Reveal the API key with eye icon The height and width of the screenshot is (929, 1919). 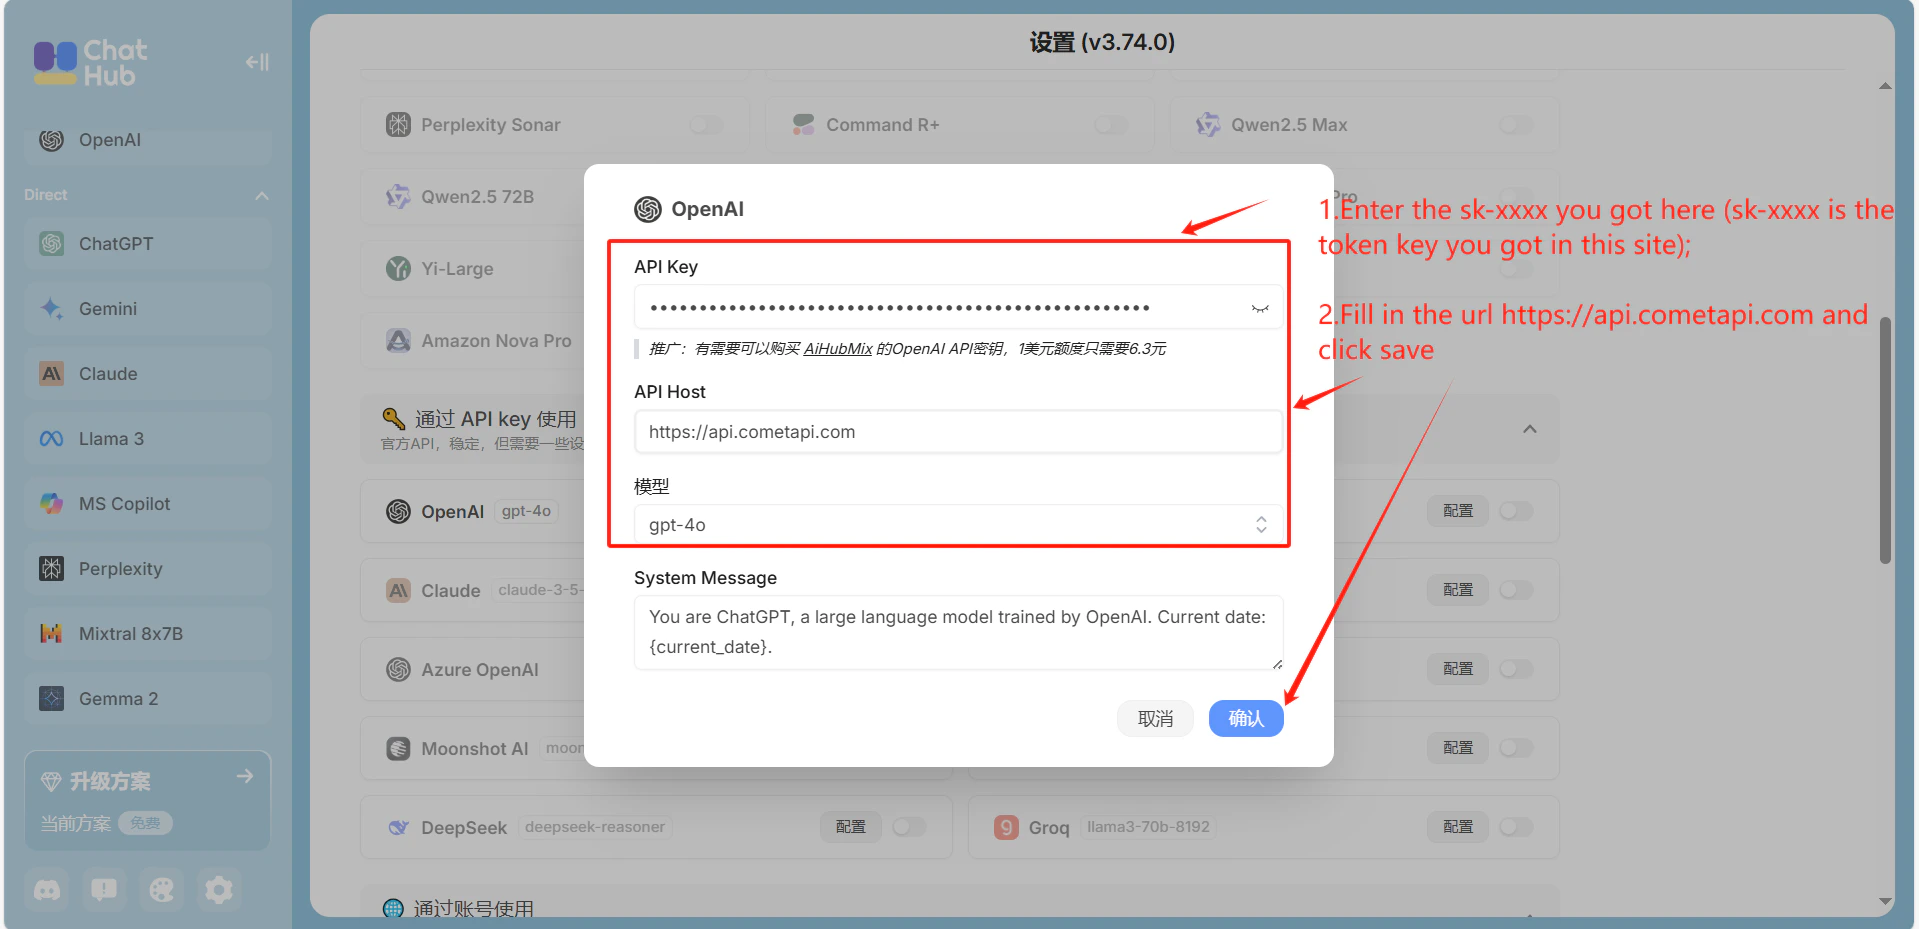1260,308
